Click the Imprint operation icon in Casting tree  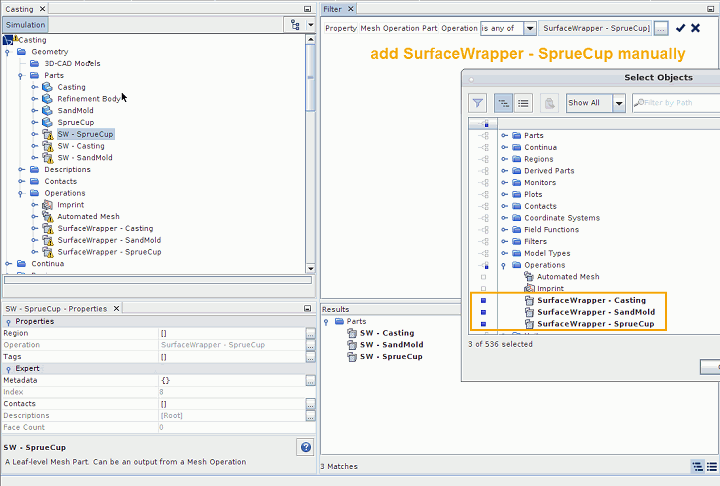click(47, 204)
